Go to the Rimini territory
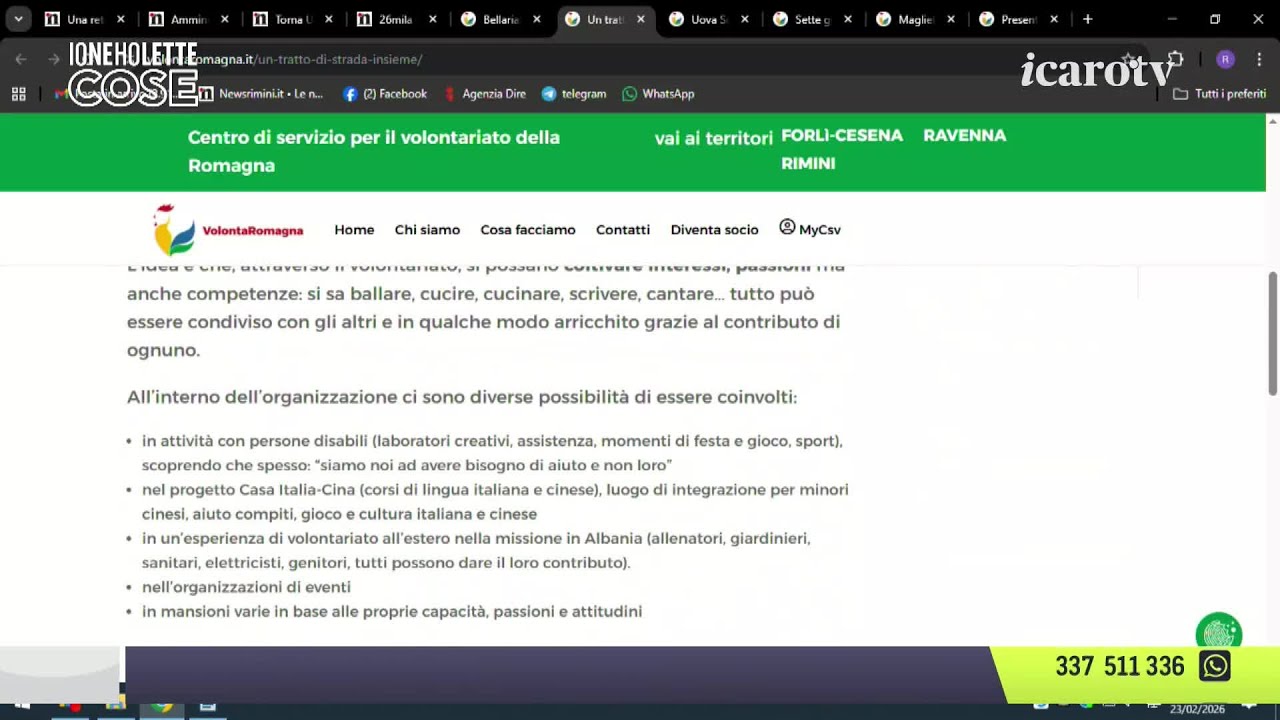The height and width of the screenshot is (720, 1280). tap(808, 163)
